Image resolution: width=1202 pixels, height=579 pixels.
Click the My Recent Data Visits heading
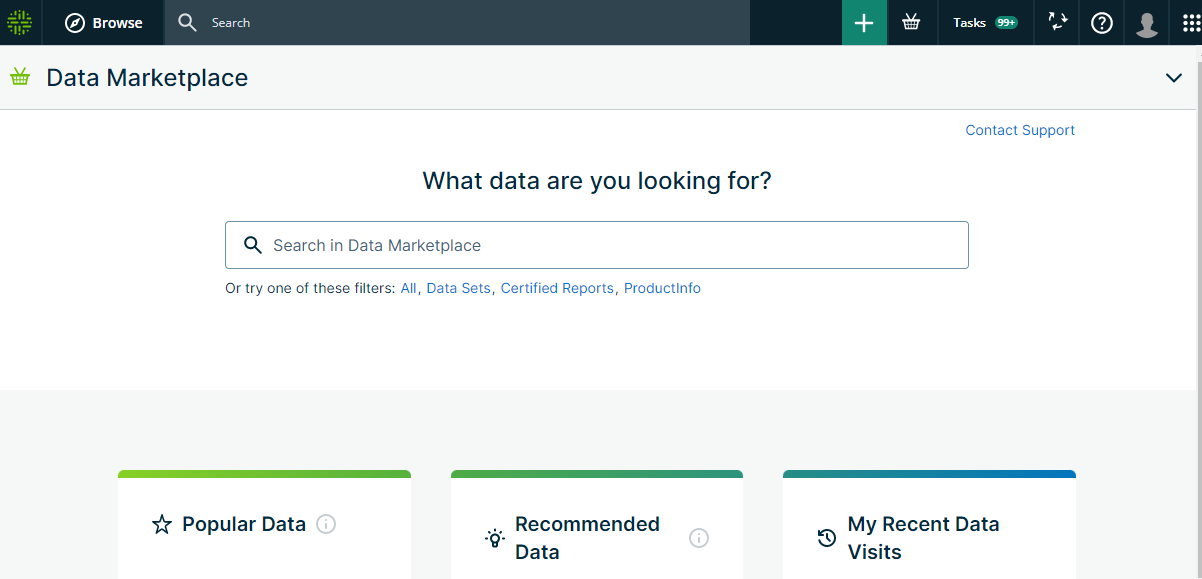[x=923, y=538]
